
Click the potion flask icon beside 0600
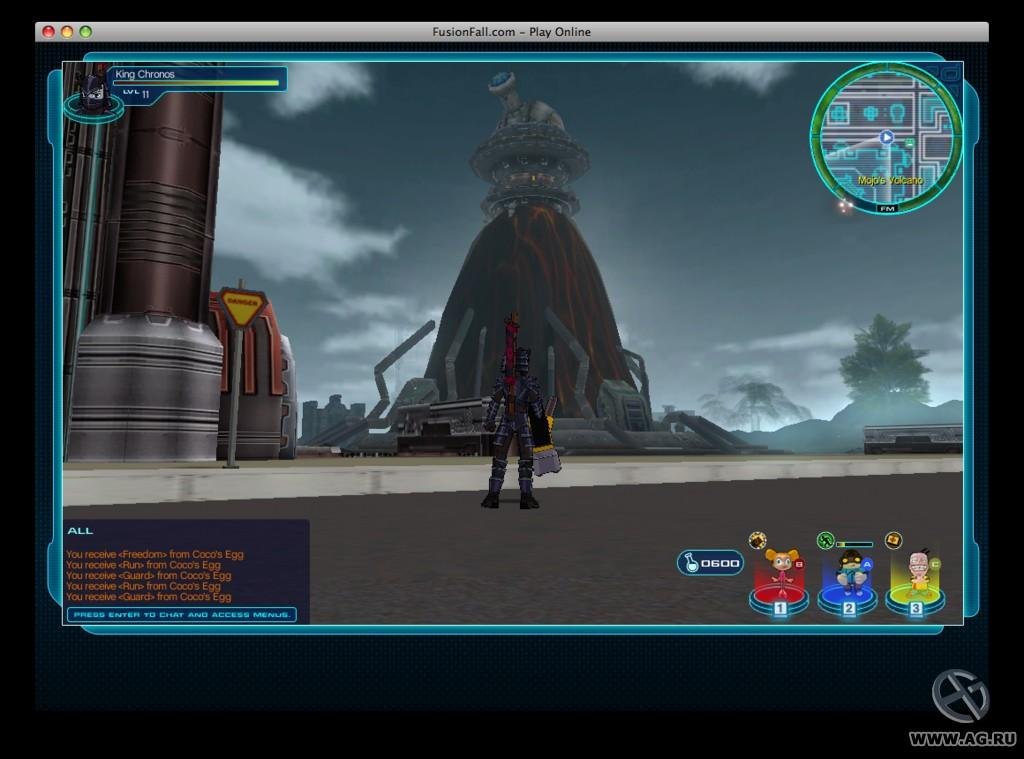click(x=691, y=563)
